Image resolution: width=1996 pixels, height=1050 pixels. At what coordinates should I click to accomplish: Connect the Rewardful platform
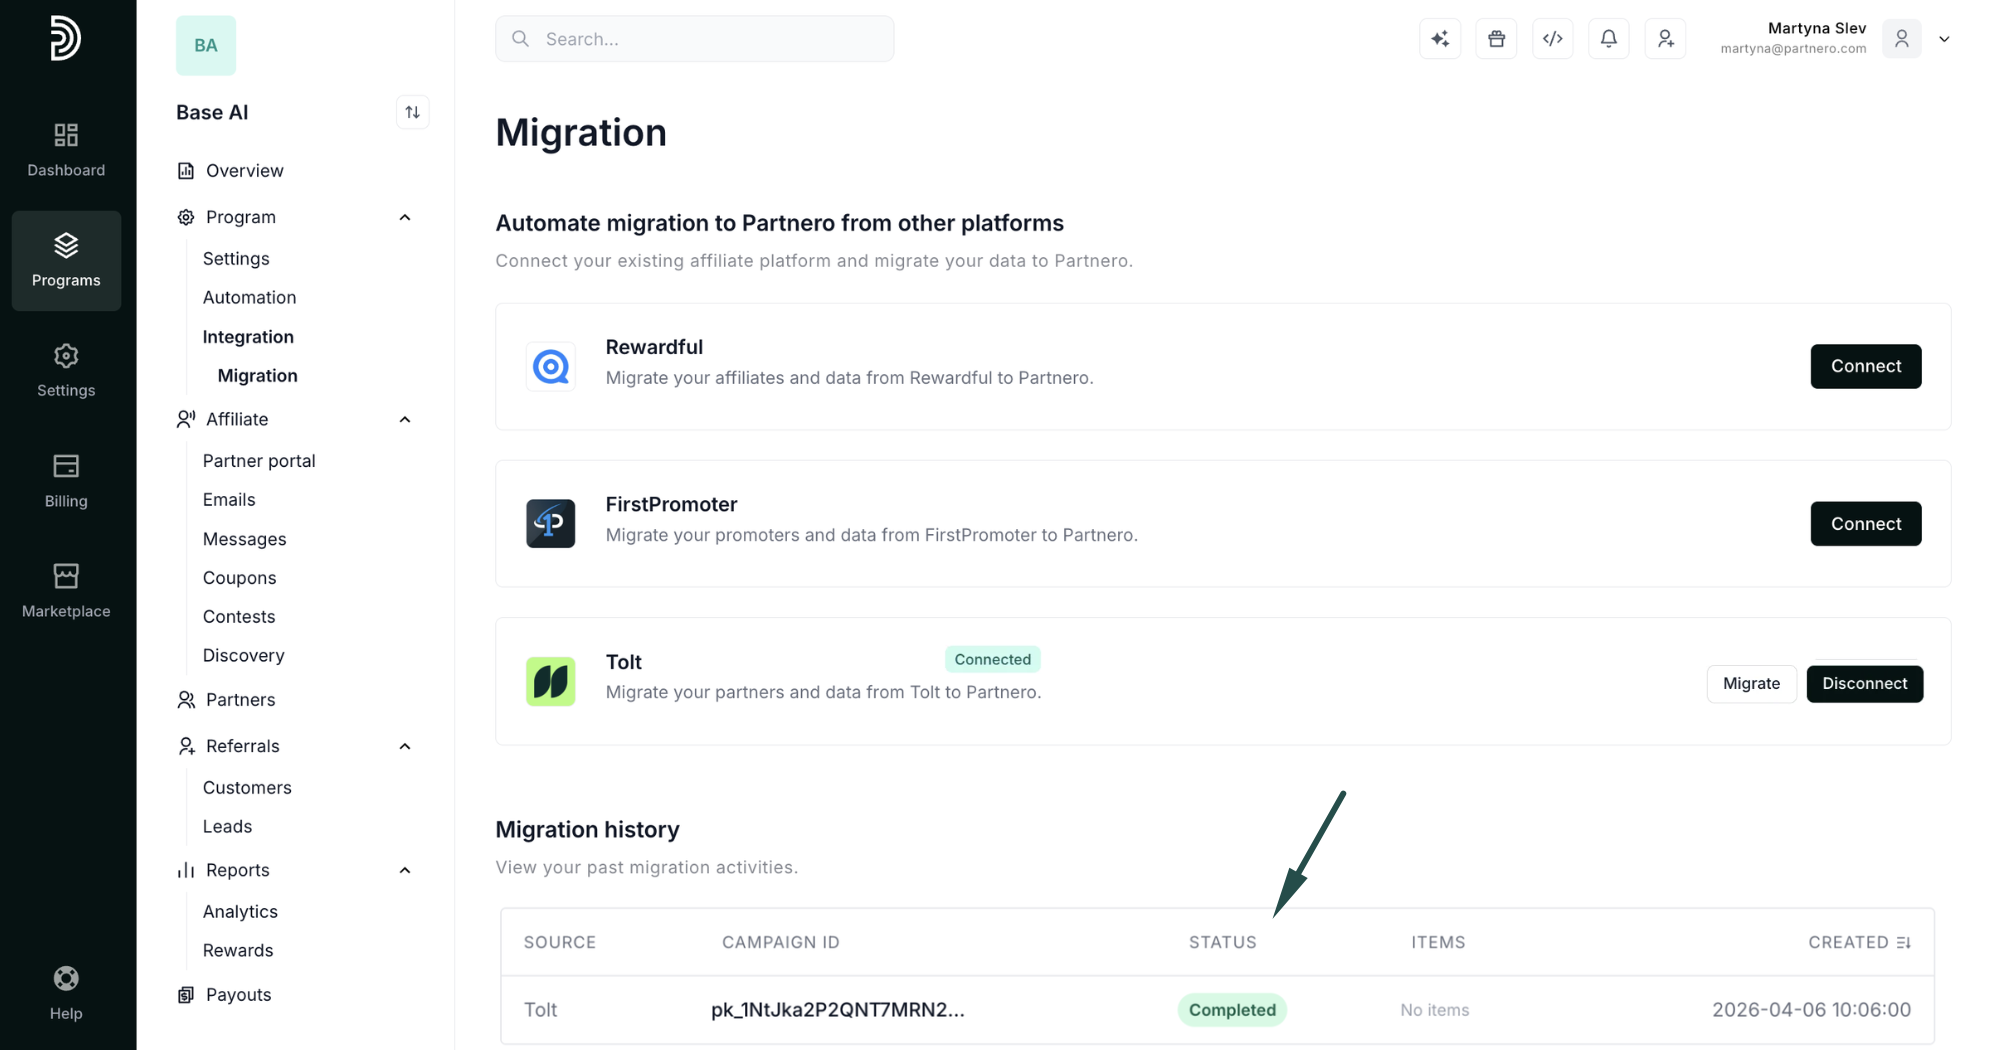tap(1865, 366)
